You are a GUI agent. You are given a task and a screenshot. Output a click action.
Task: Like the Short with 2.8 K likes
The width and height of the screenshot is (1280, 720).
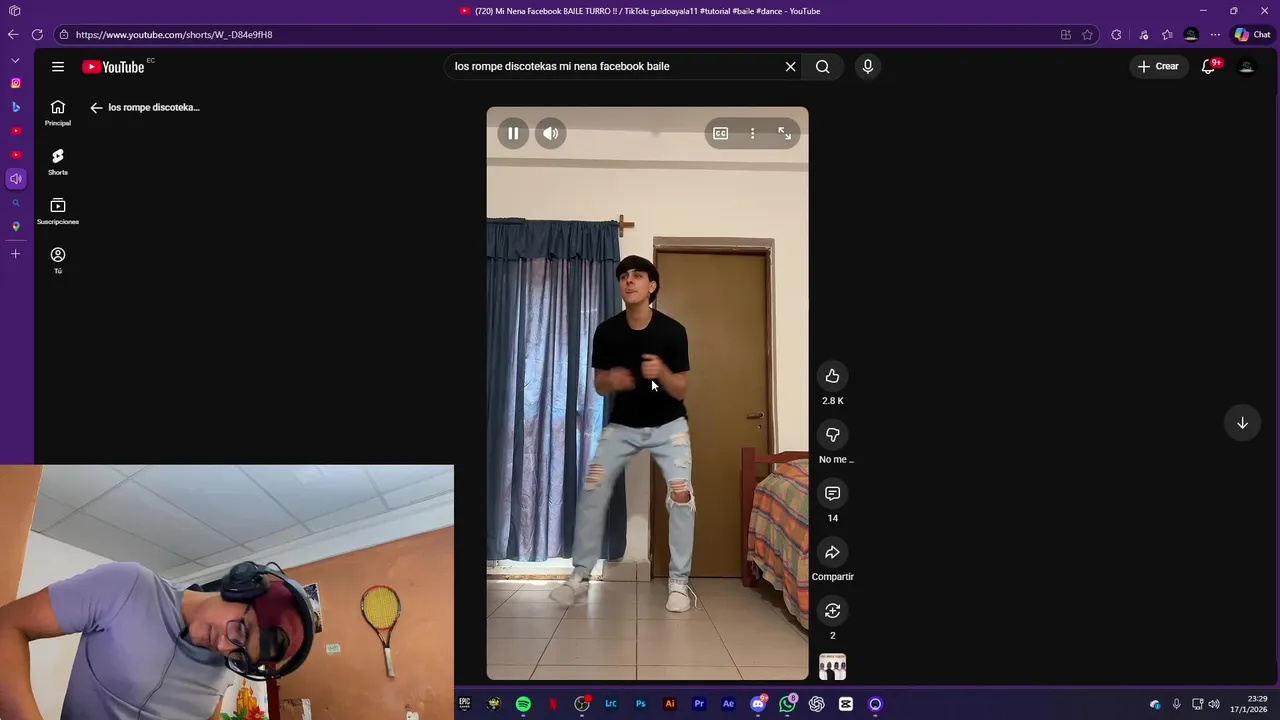click(x=832, y=376)
